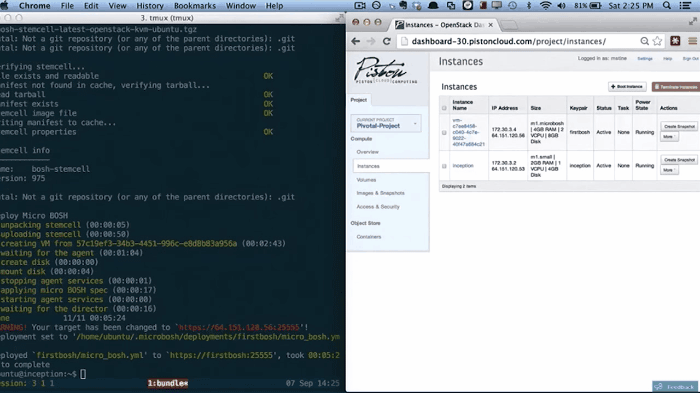Open the inception instance name link
This screenshot has height=393, width=700.
coord(462,166)
